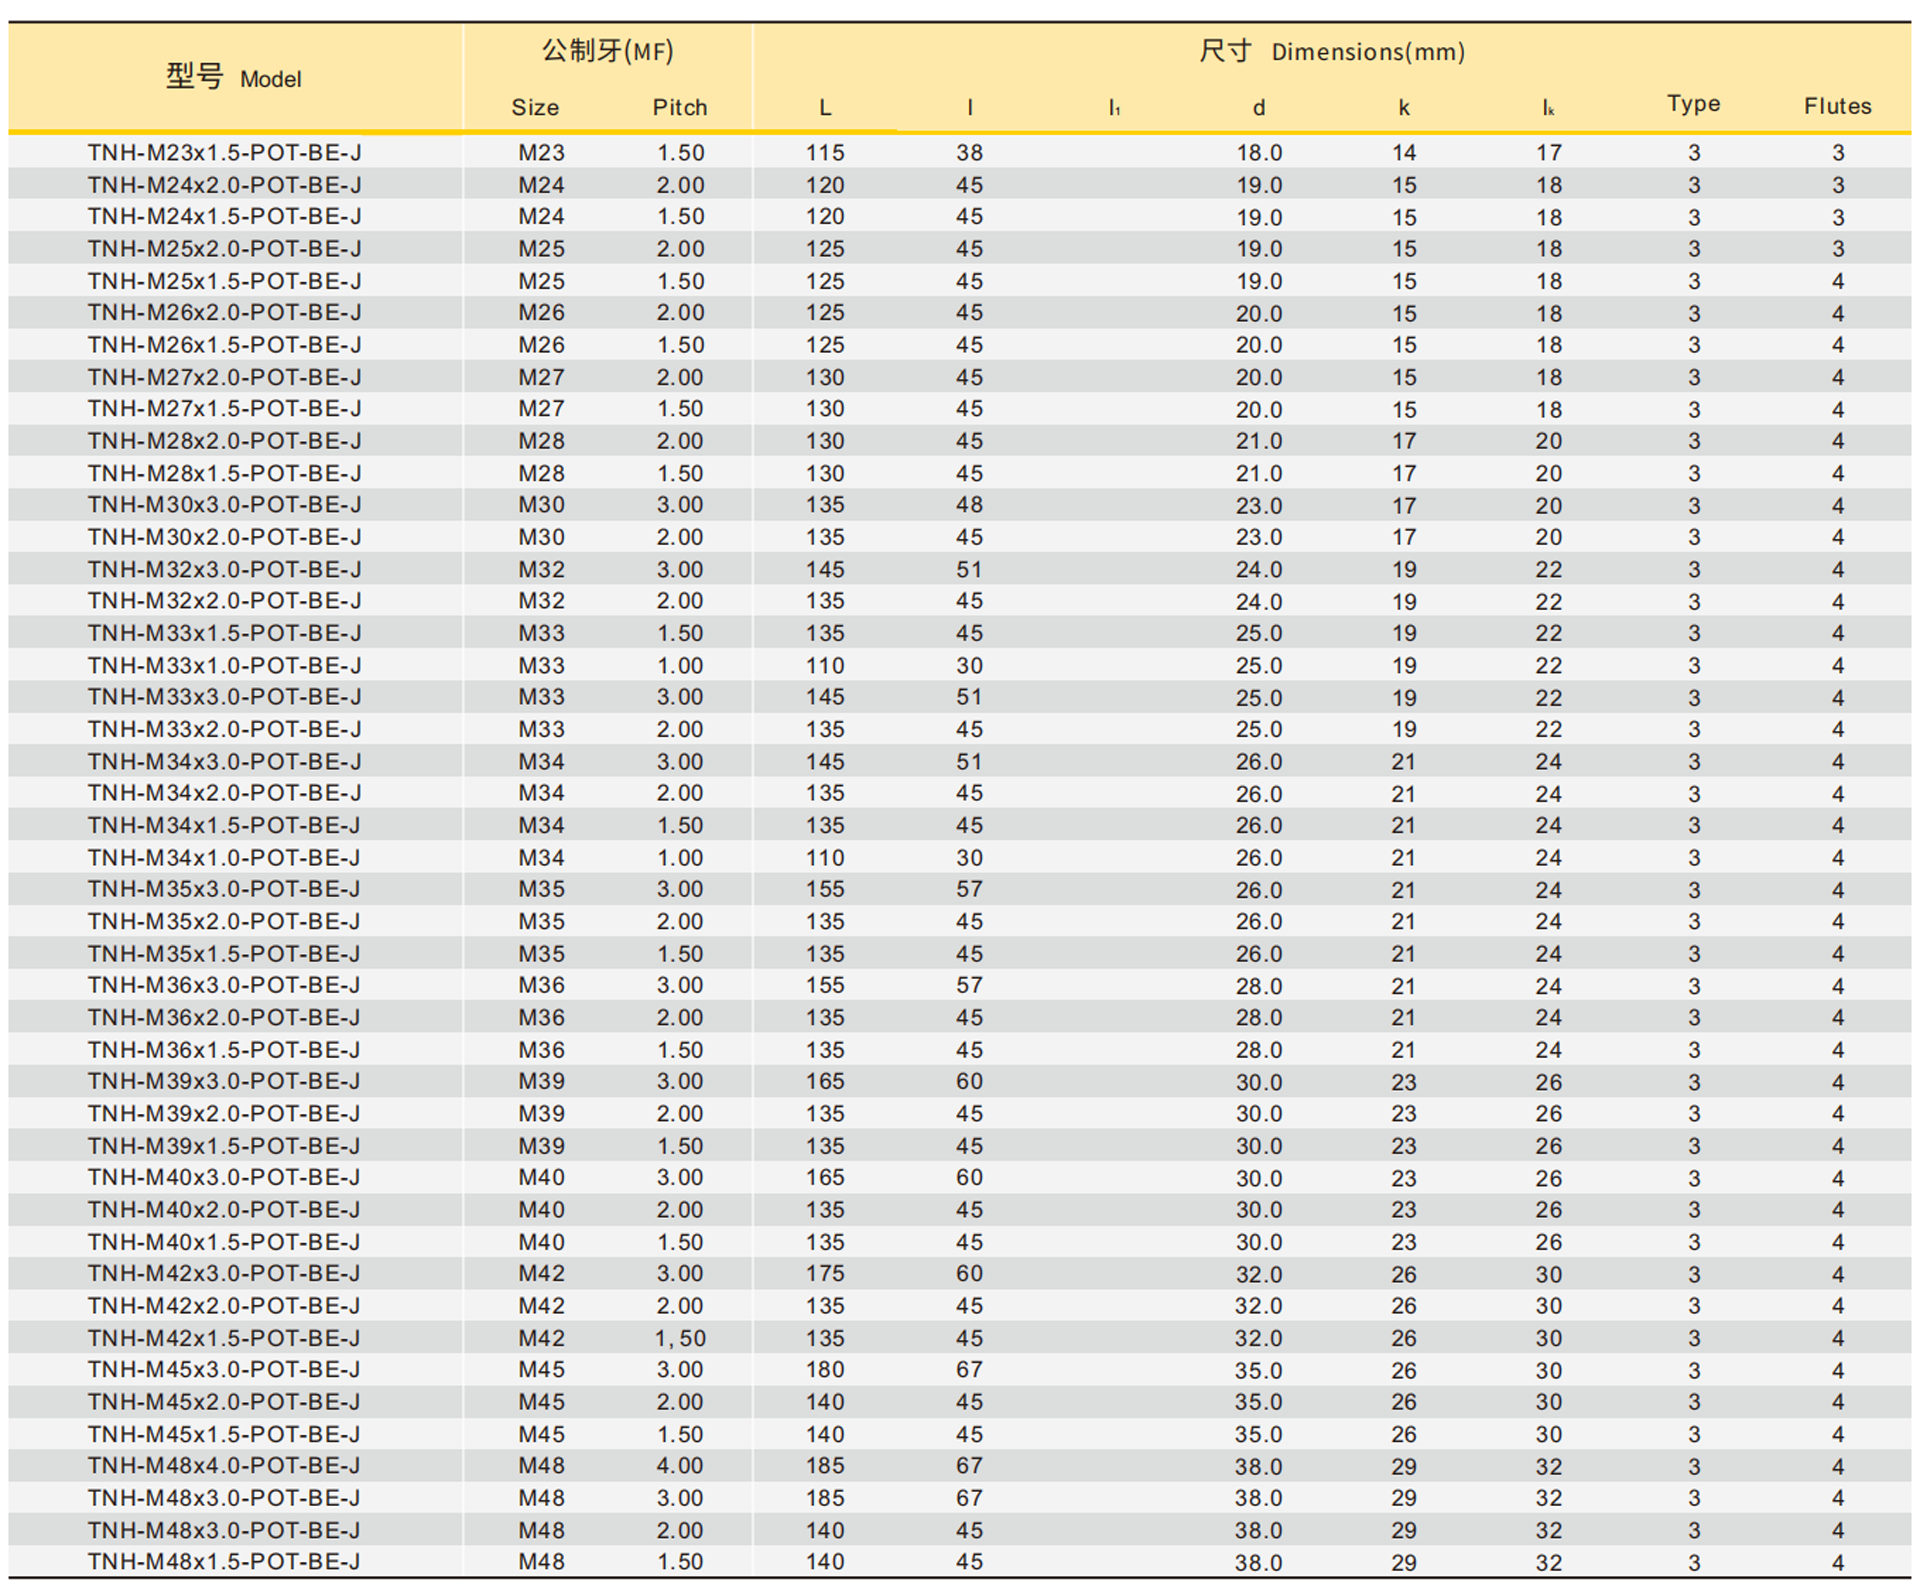Click the Flutes column header

click(x=1837, y=106)
